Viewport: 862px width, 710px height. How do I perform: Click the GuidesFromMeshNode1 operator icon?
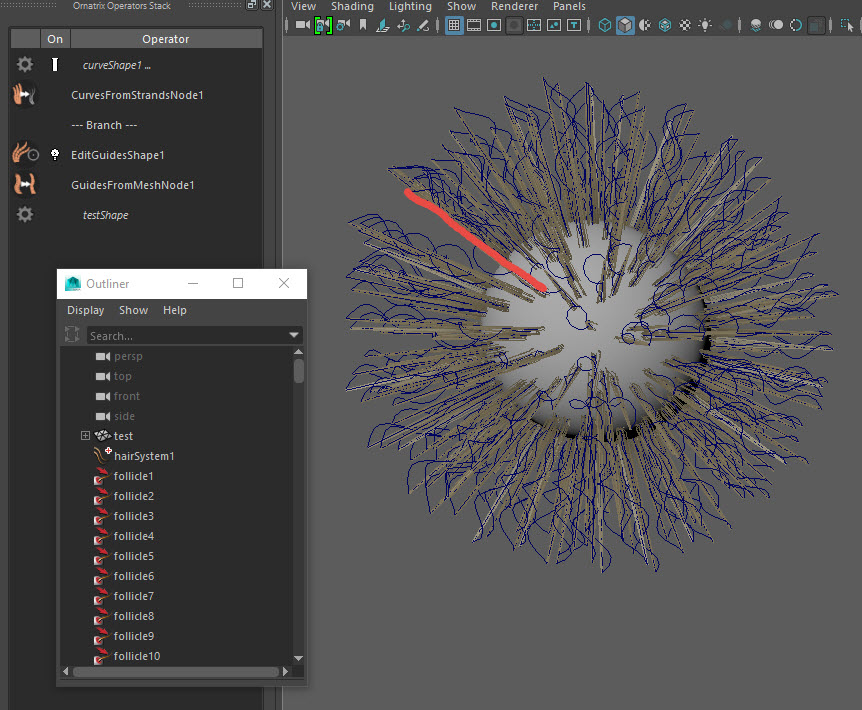click(x=24, y=185)
